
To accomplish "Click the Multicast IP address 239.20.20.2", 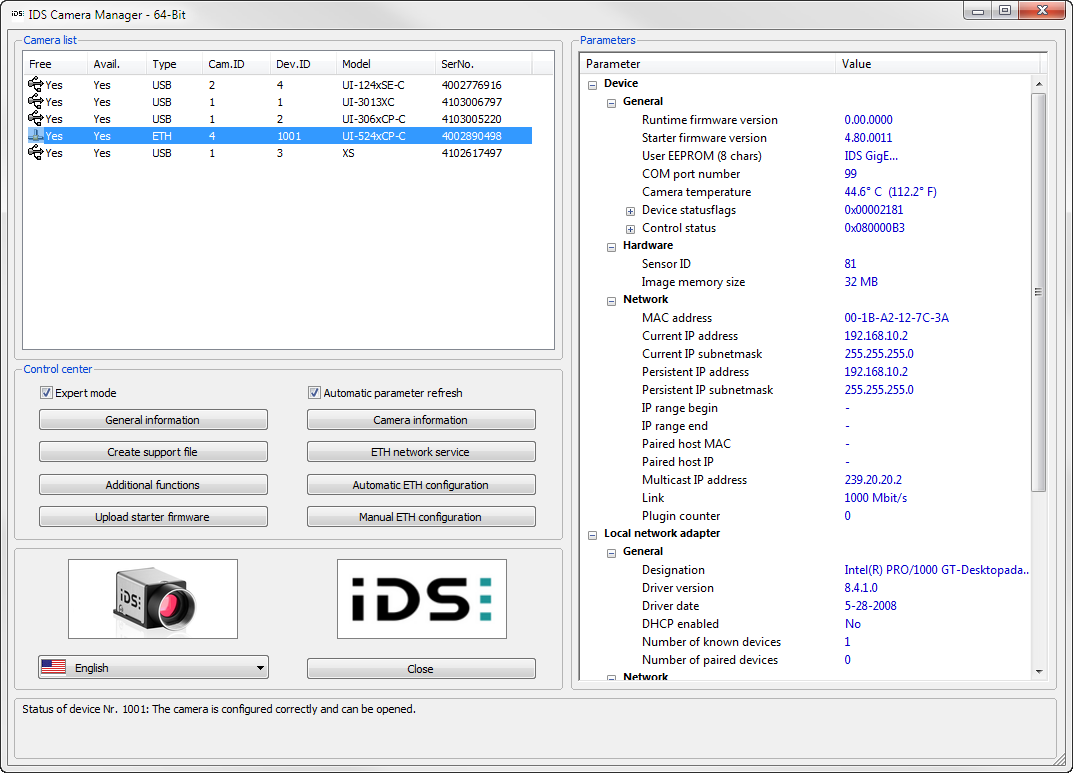I will point(873,480).
